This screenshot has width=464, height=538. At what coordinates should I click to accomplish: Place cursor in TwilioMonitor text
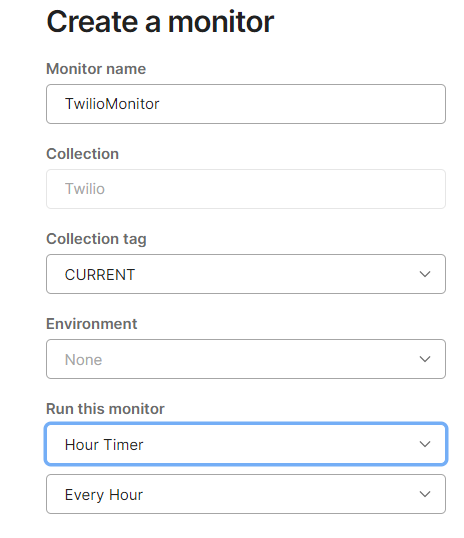(x=112, y=104)
